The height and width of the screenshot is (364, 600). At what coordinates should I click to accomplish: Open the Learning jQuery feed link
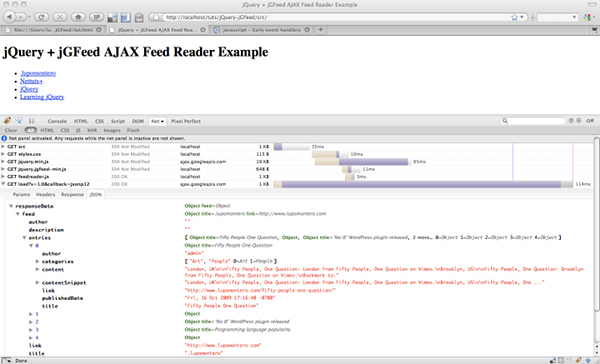42,97
